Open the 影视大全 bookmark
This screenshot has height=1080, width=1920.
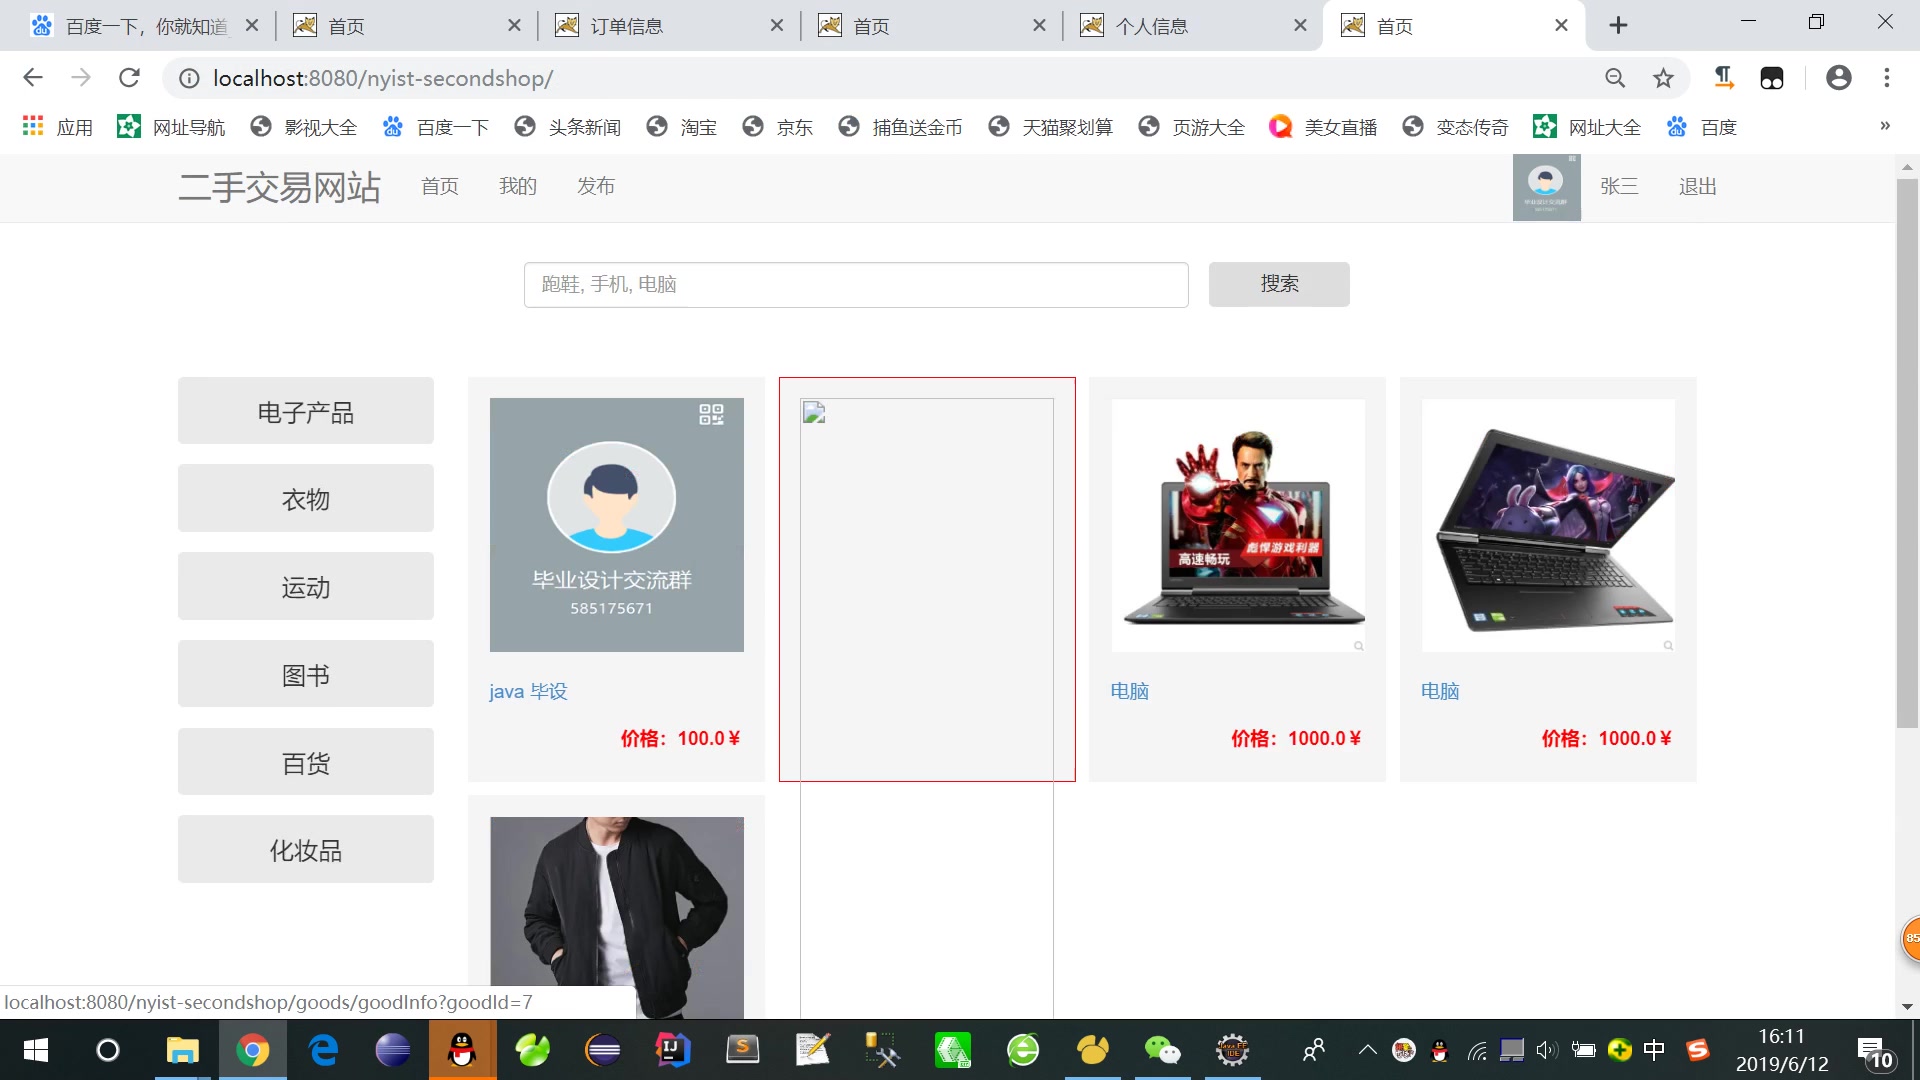[x=304, y=127]
